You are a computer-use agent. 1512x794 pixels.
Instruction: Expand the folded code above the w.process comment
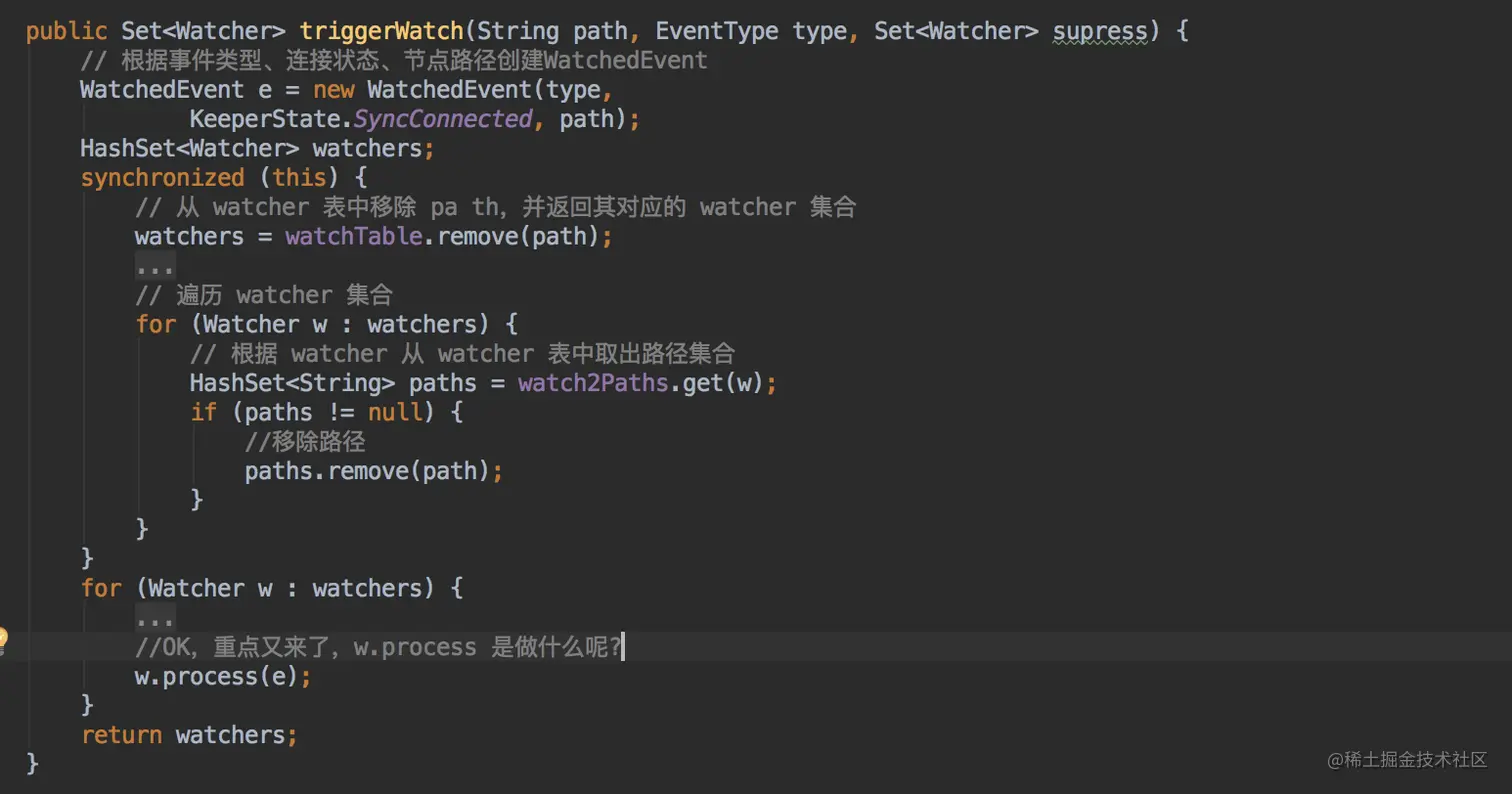(x=155, y=618)
